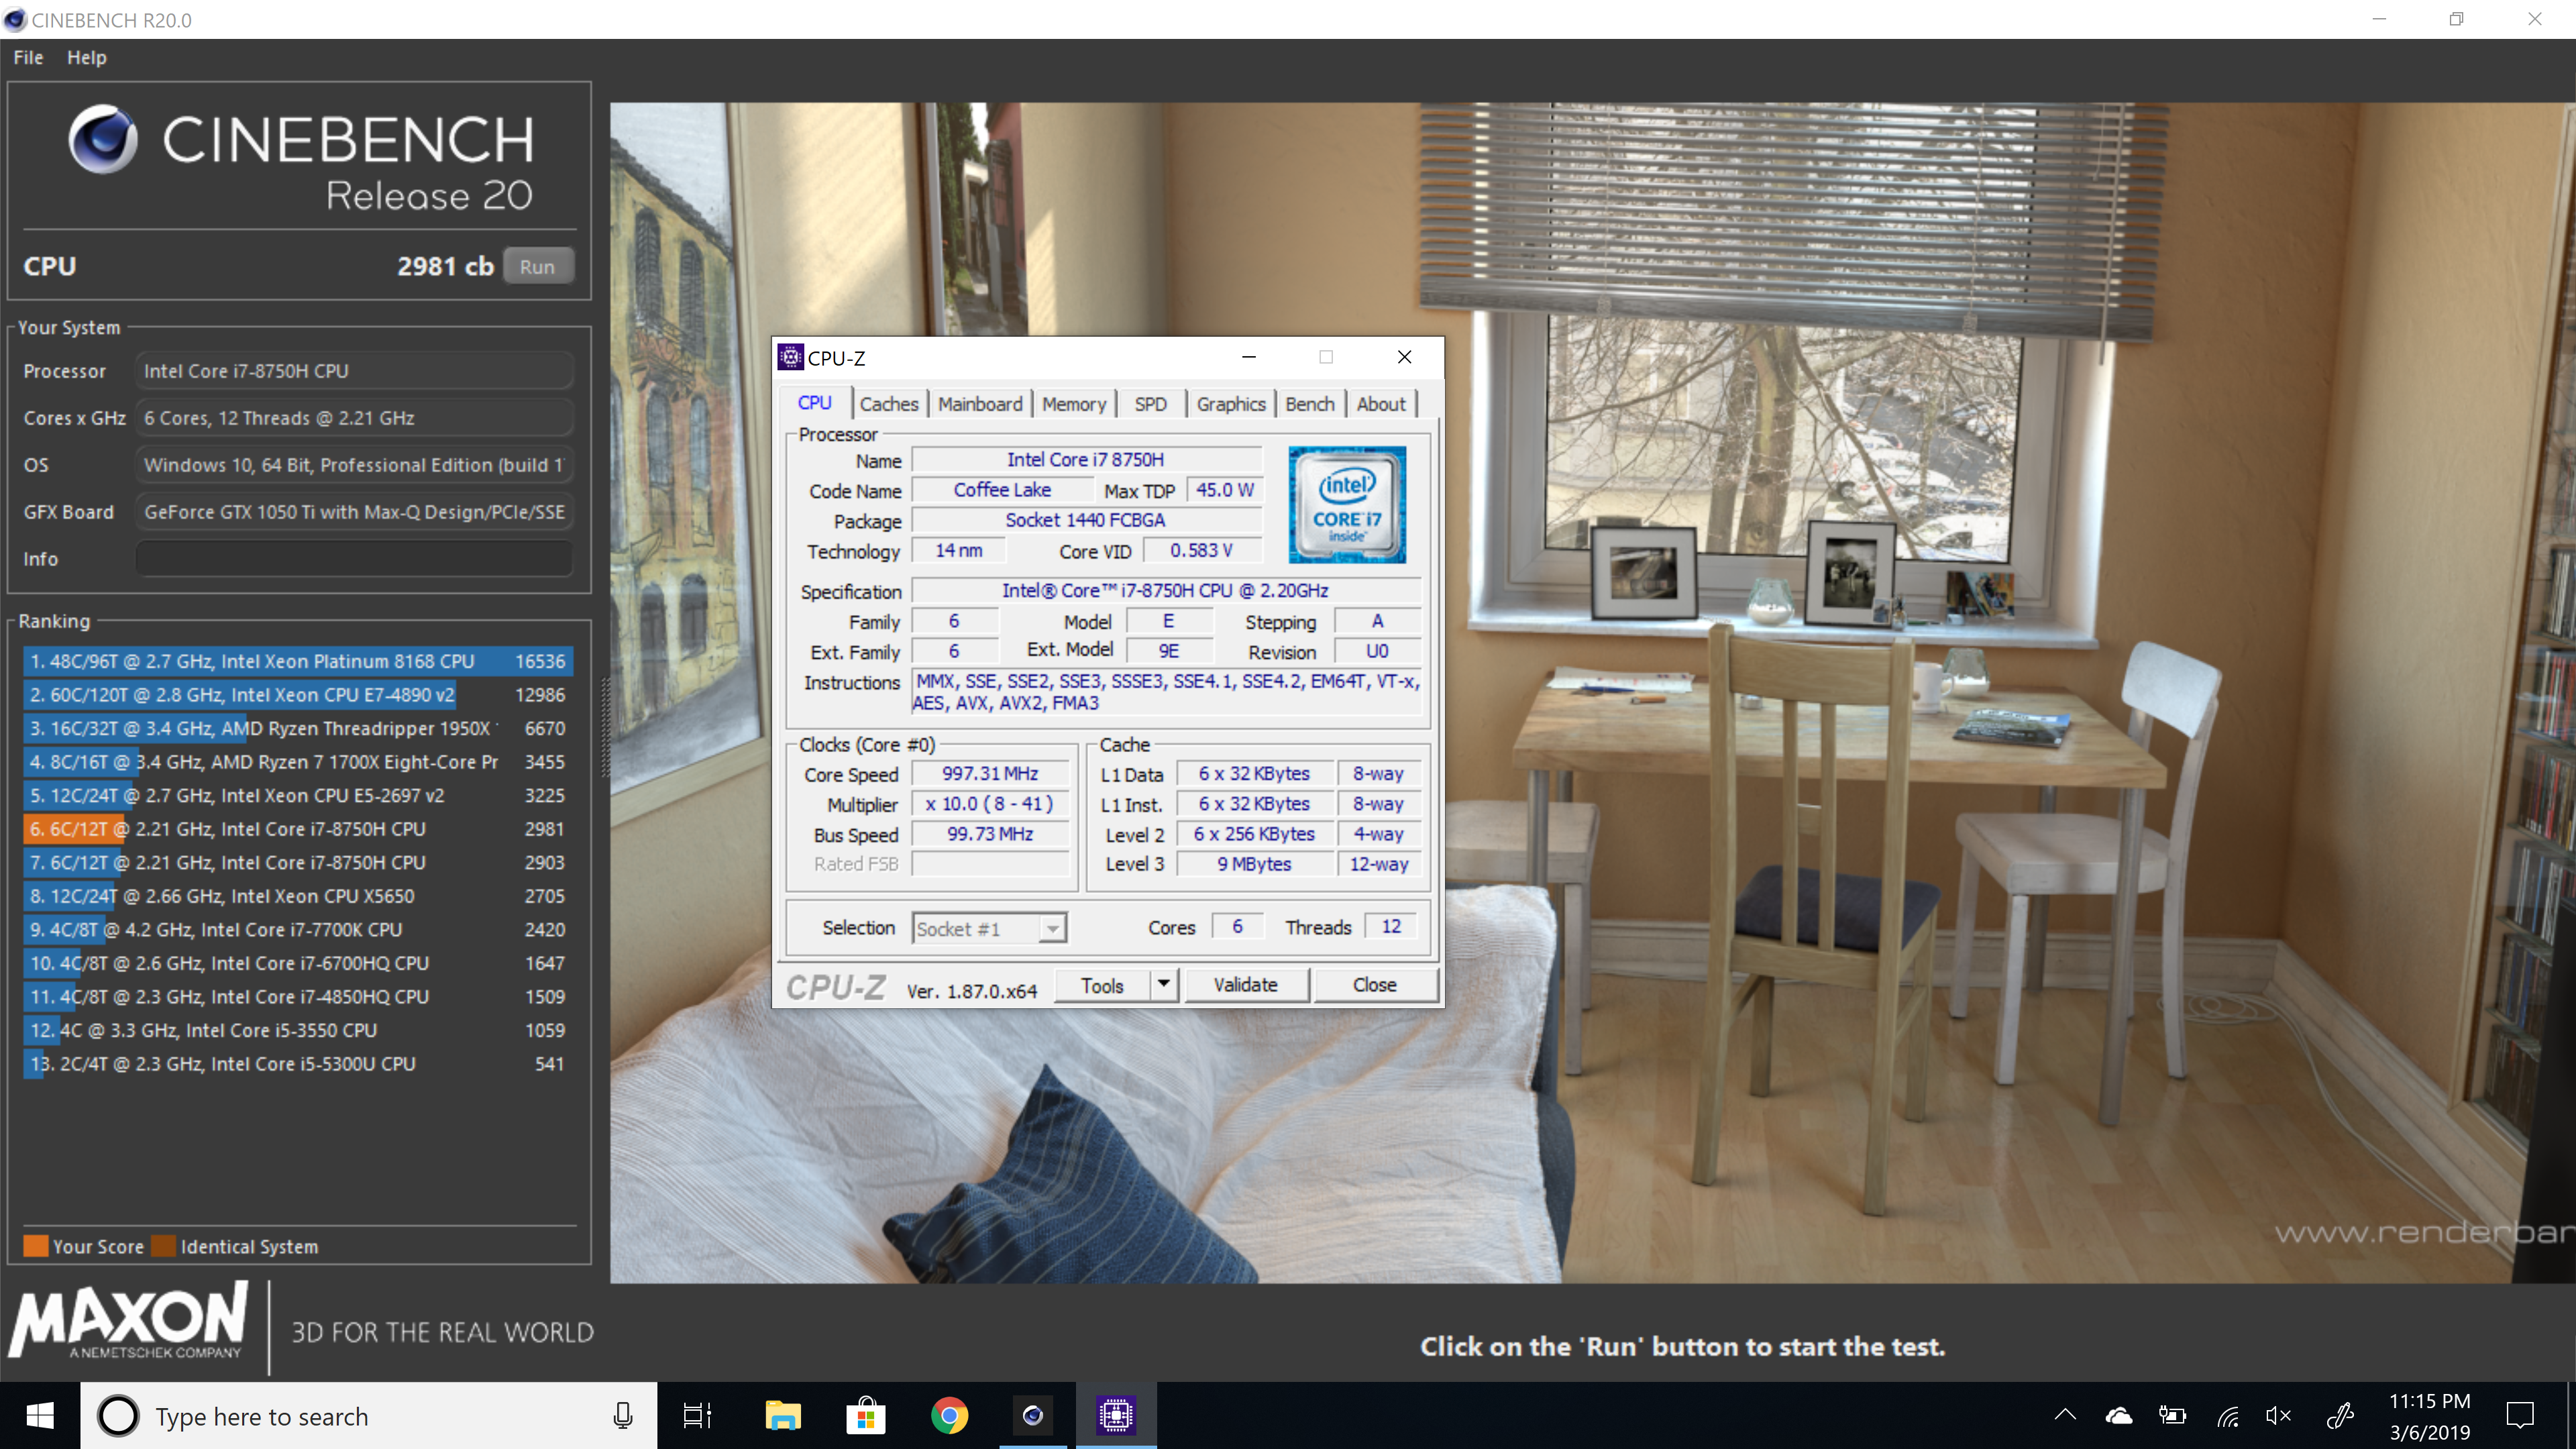Click the MAXON logo at bottom left

point(129,1320)
